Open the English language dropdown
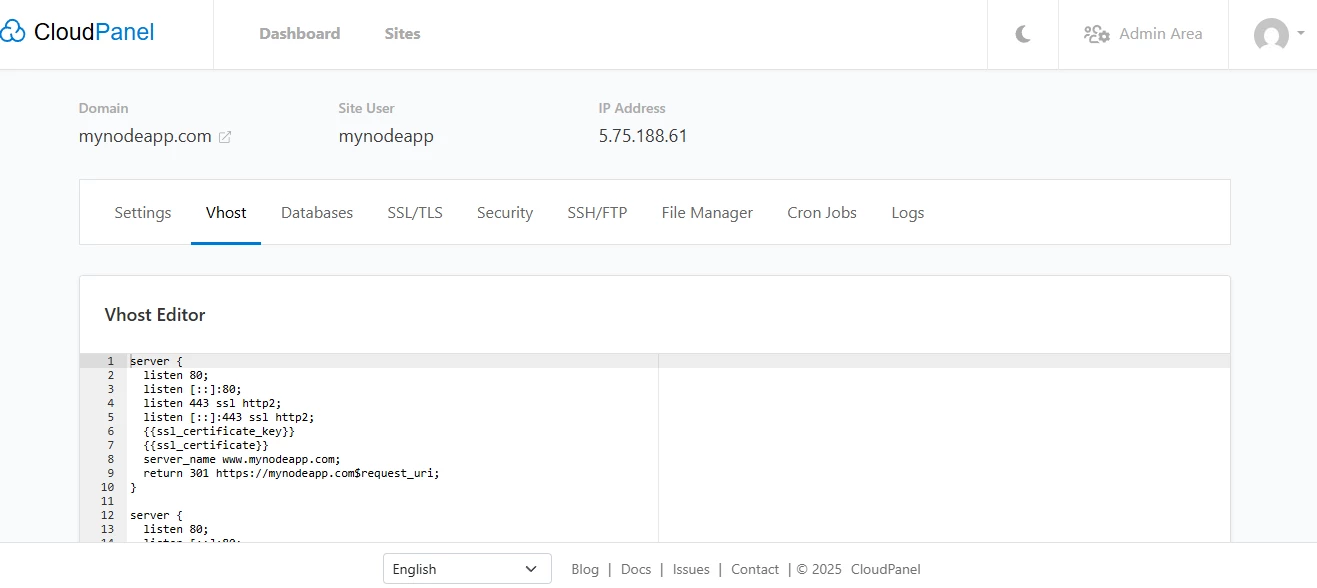 [466, 568]
